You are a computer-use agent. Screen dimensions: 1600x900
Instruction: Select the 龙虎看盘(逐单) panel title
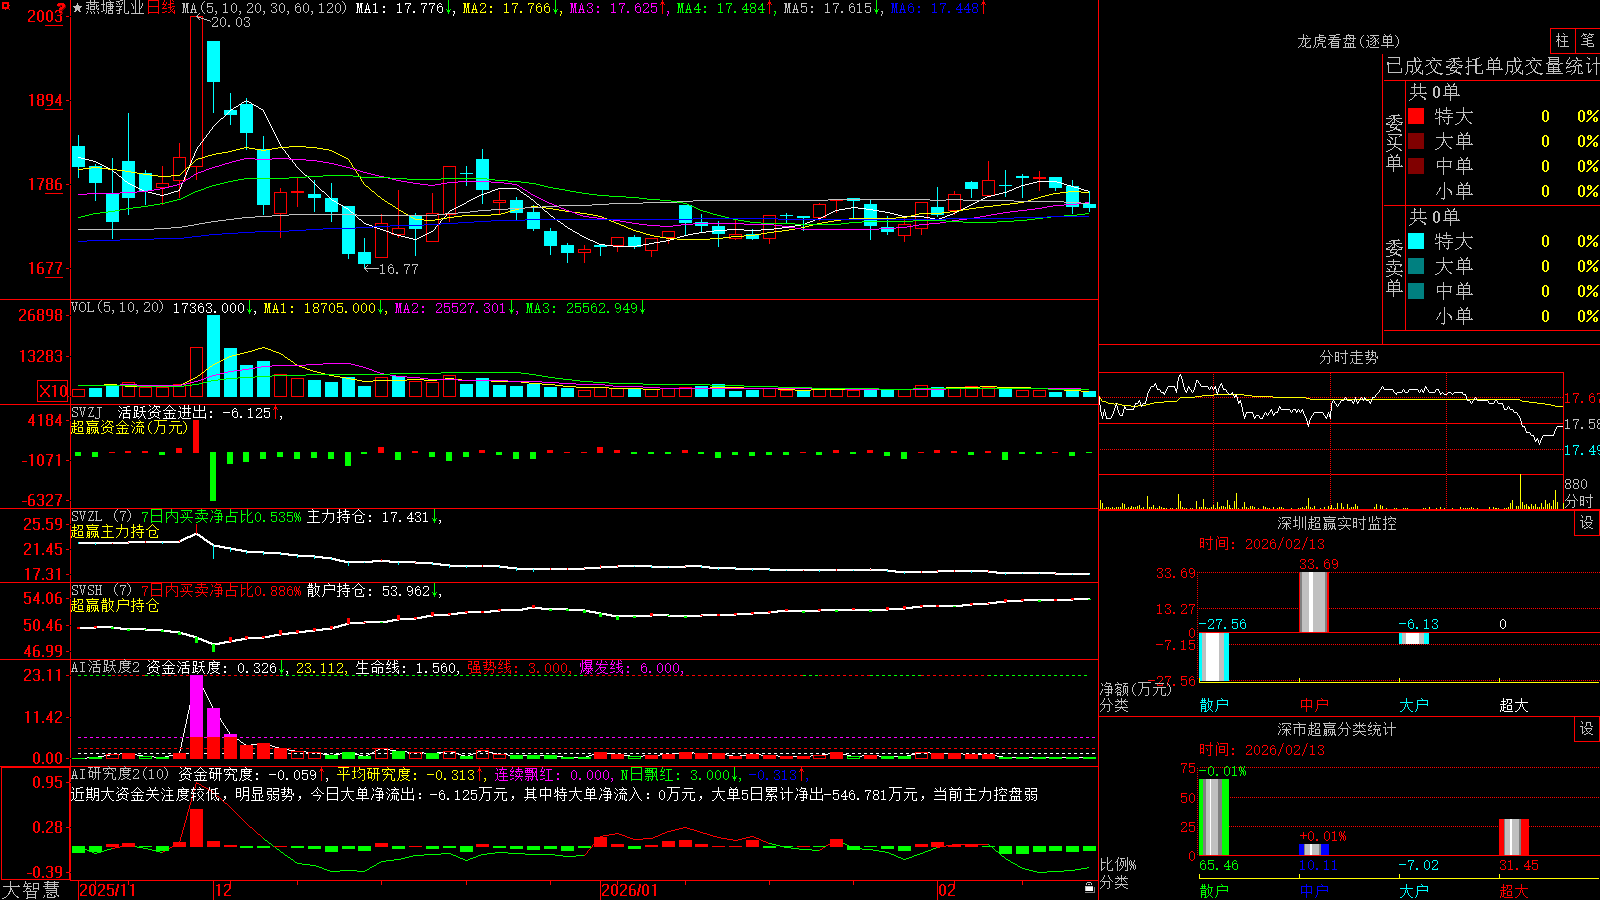coord(1348,41)
